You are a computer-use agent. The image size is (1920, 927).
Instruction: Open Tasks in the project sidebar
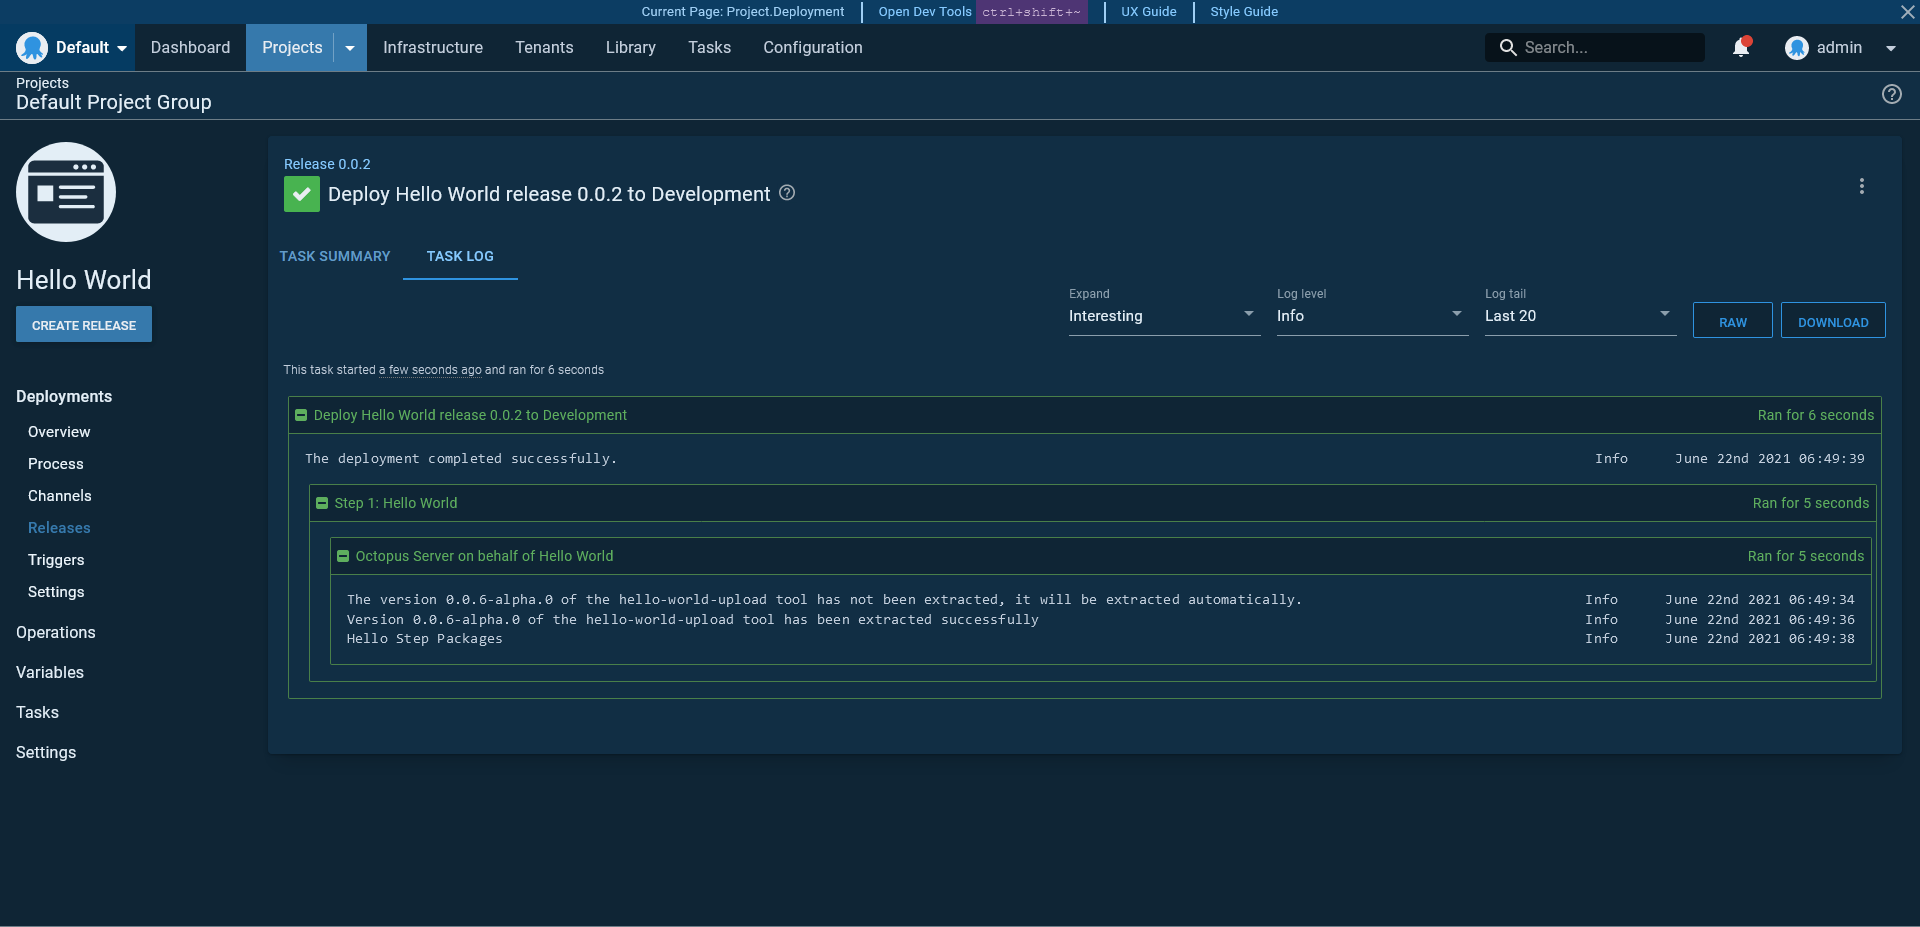(x=37, y=712)
